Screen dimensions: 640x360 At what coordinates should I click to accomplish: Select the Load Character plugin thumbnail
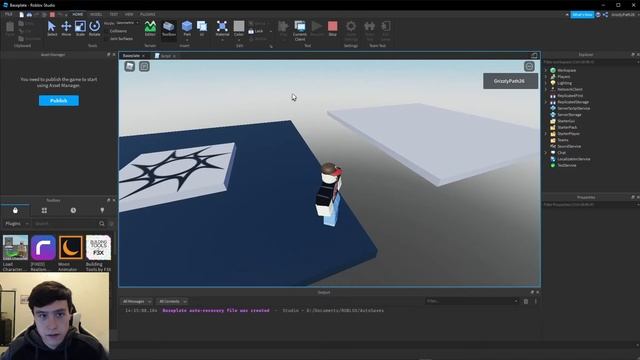15,247
